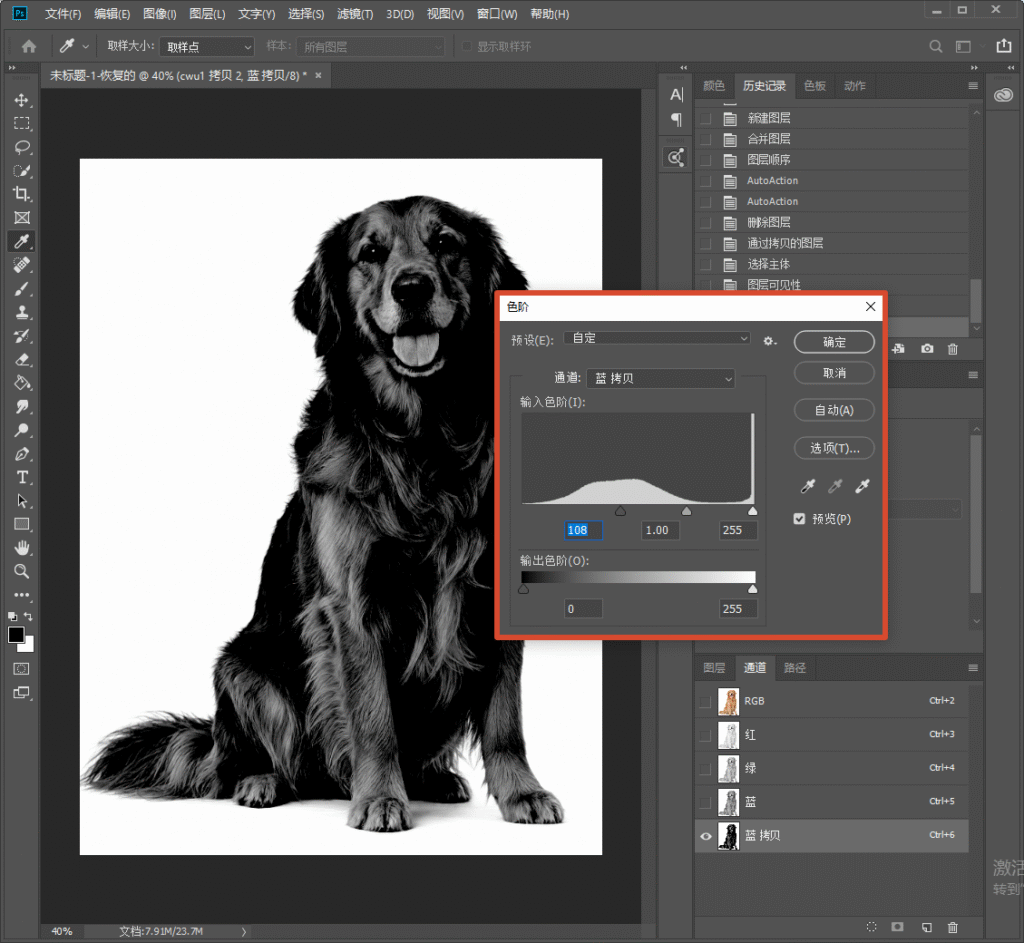
Task: Switch to the 路径 panel tab
Action: [795, 667]
